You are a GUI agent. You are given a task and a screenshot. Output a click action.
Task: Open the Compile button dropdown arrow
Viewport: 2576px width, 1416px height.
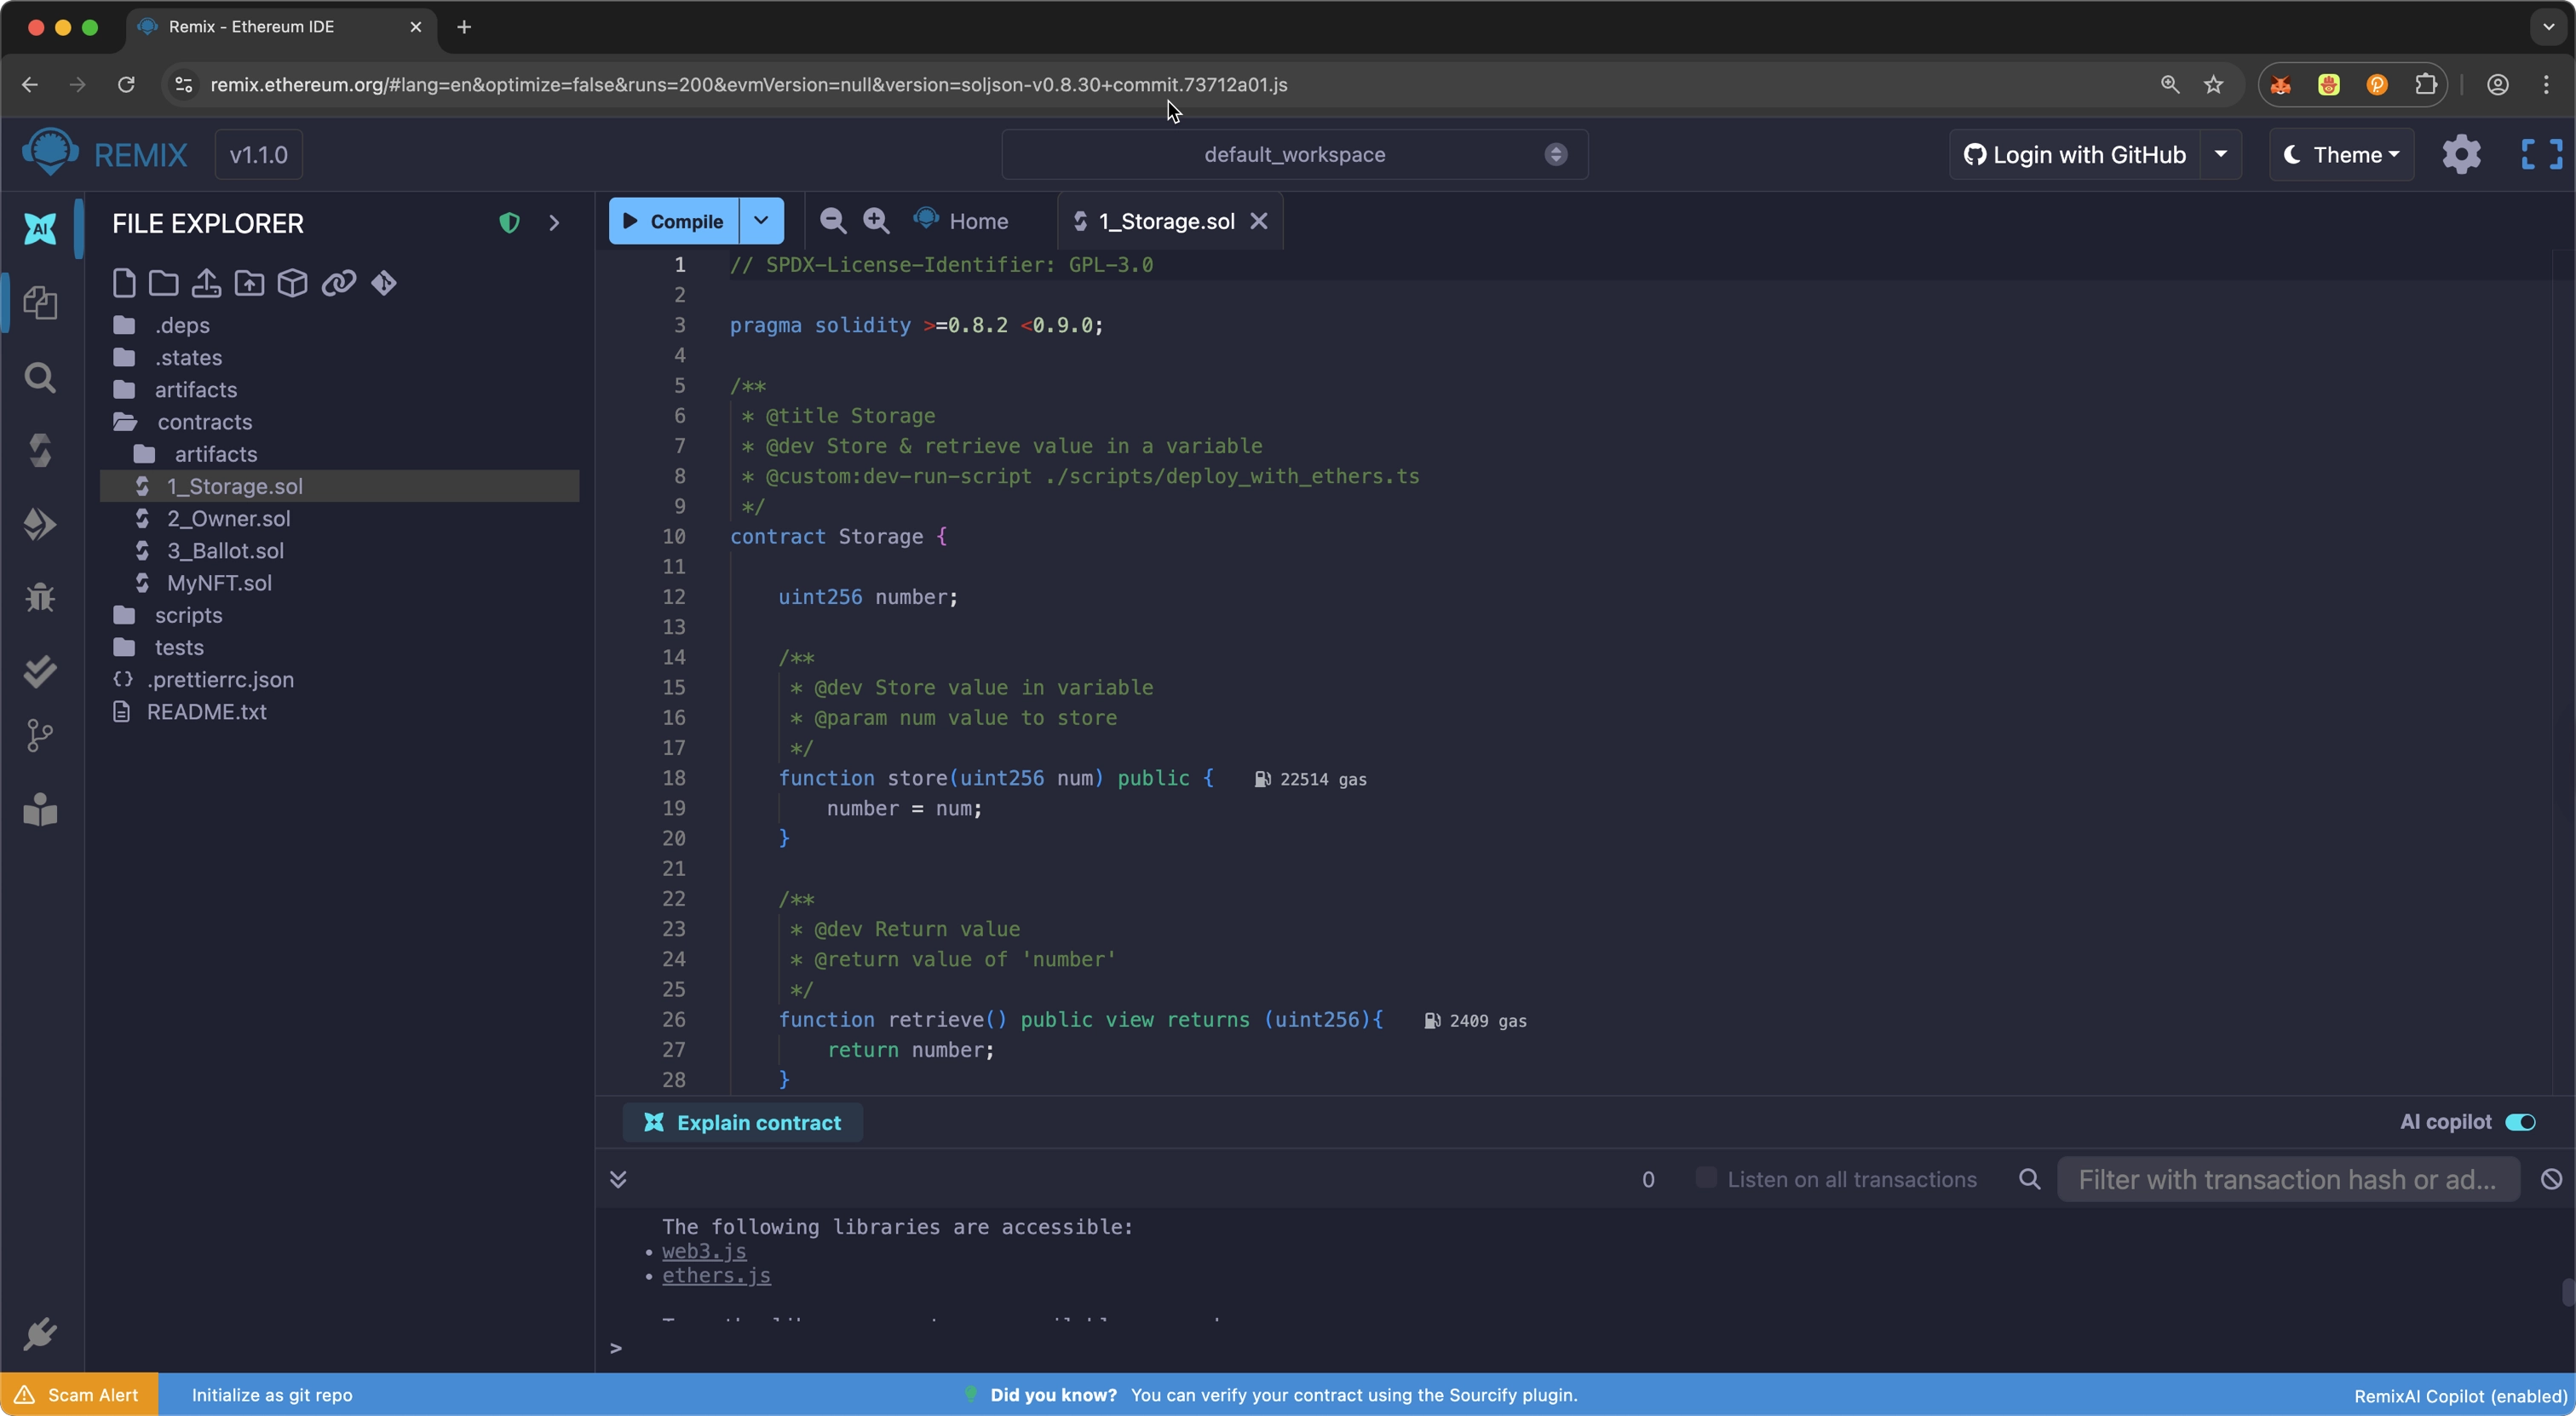pyautogui.click(x=761, y=221)
